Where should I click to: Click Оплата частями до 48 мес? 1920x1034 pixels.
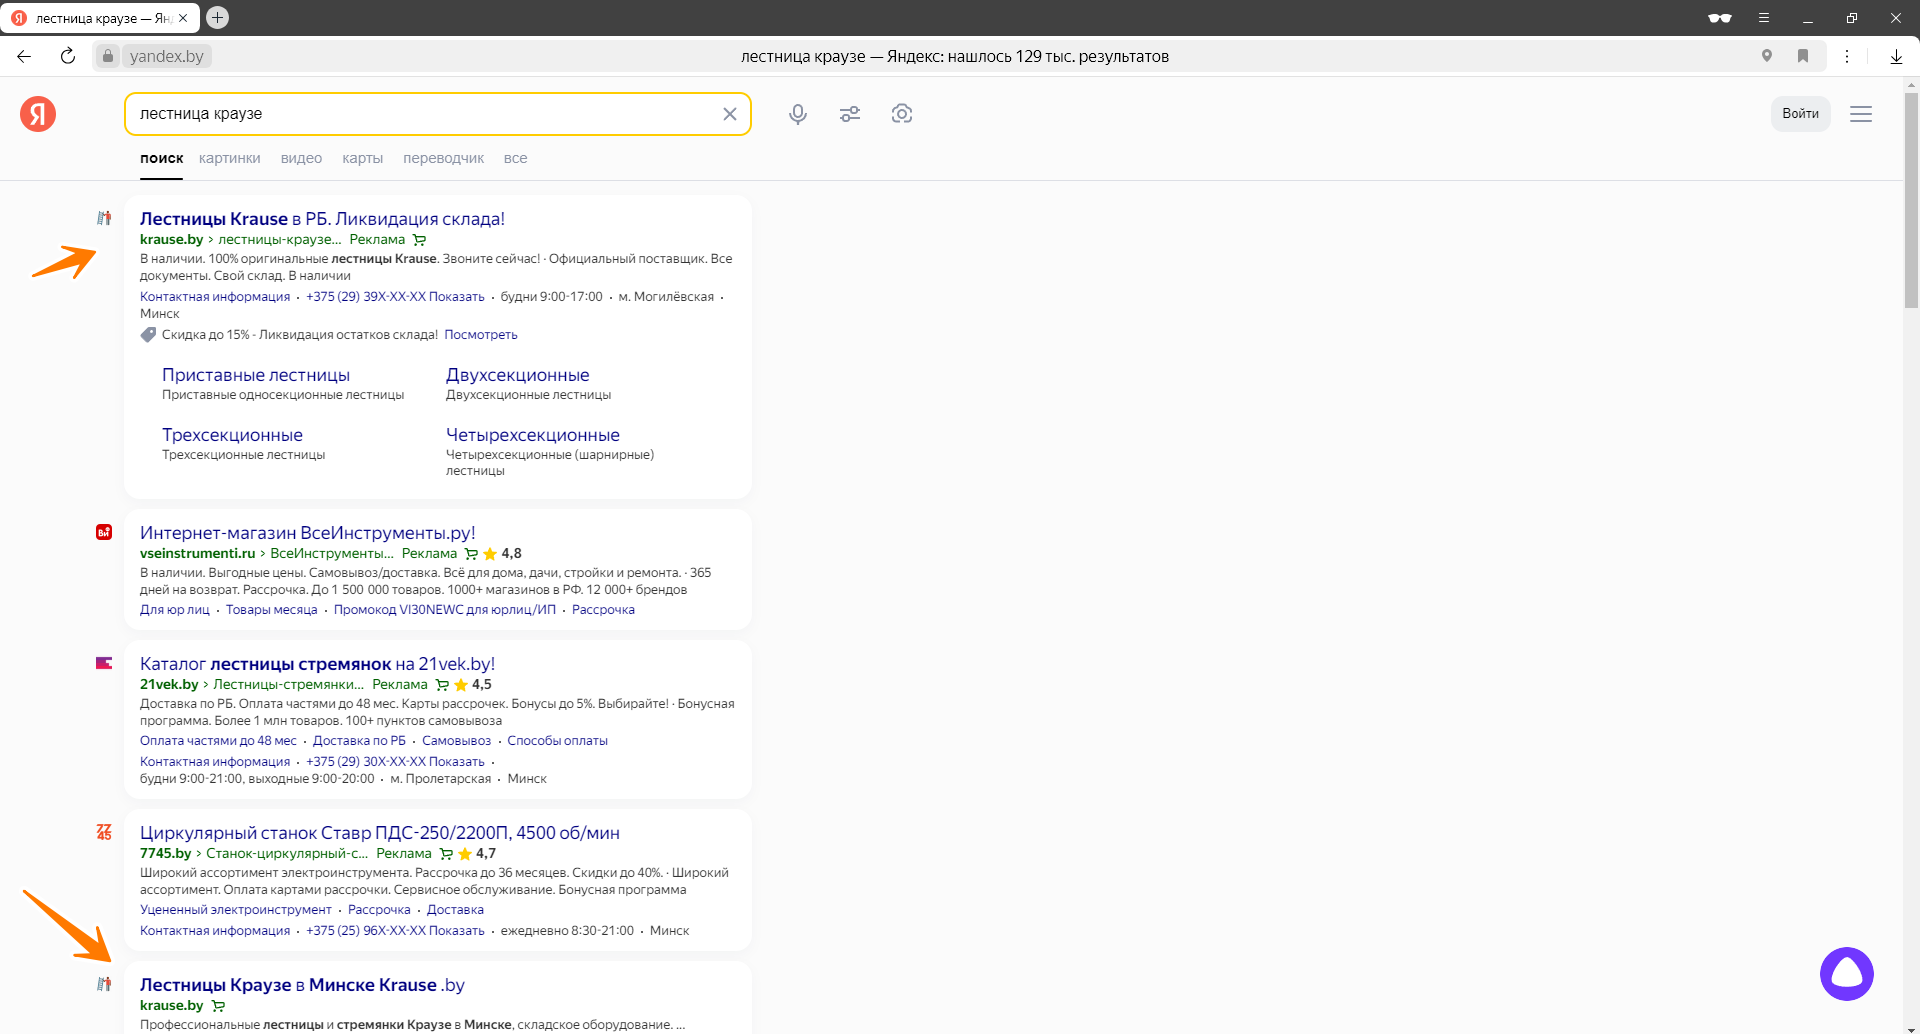tap(218, 741)
